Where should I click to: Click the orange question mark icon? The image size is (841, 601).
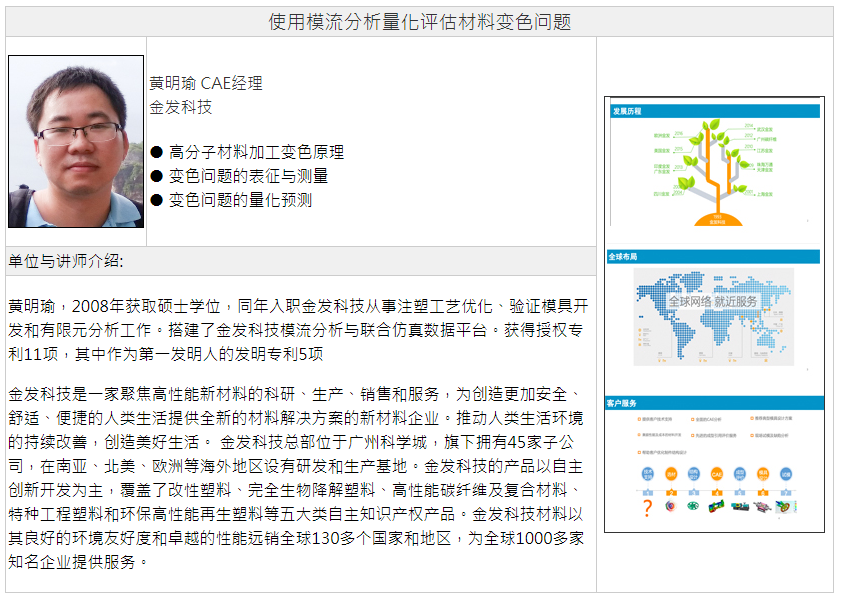647,508
